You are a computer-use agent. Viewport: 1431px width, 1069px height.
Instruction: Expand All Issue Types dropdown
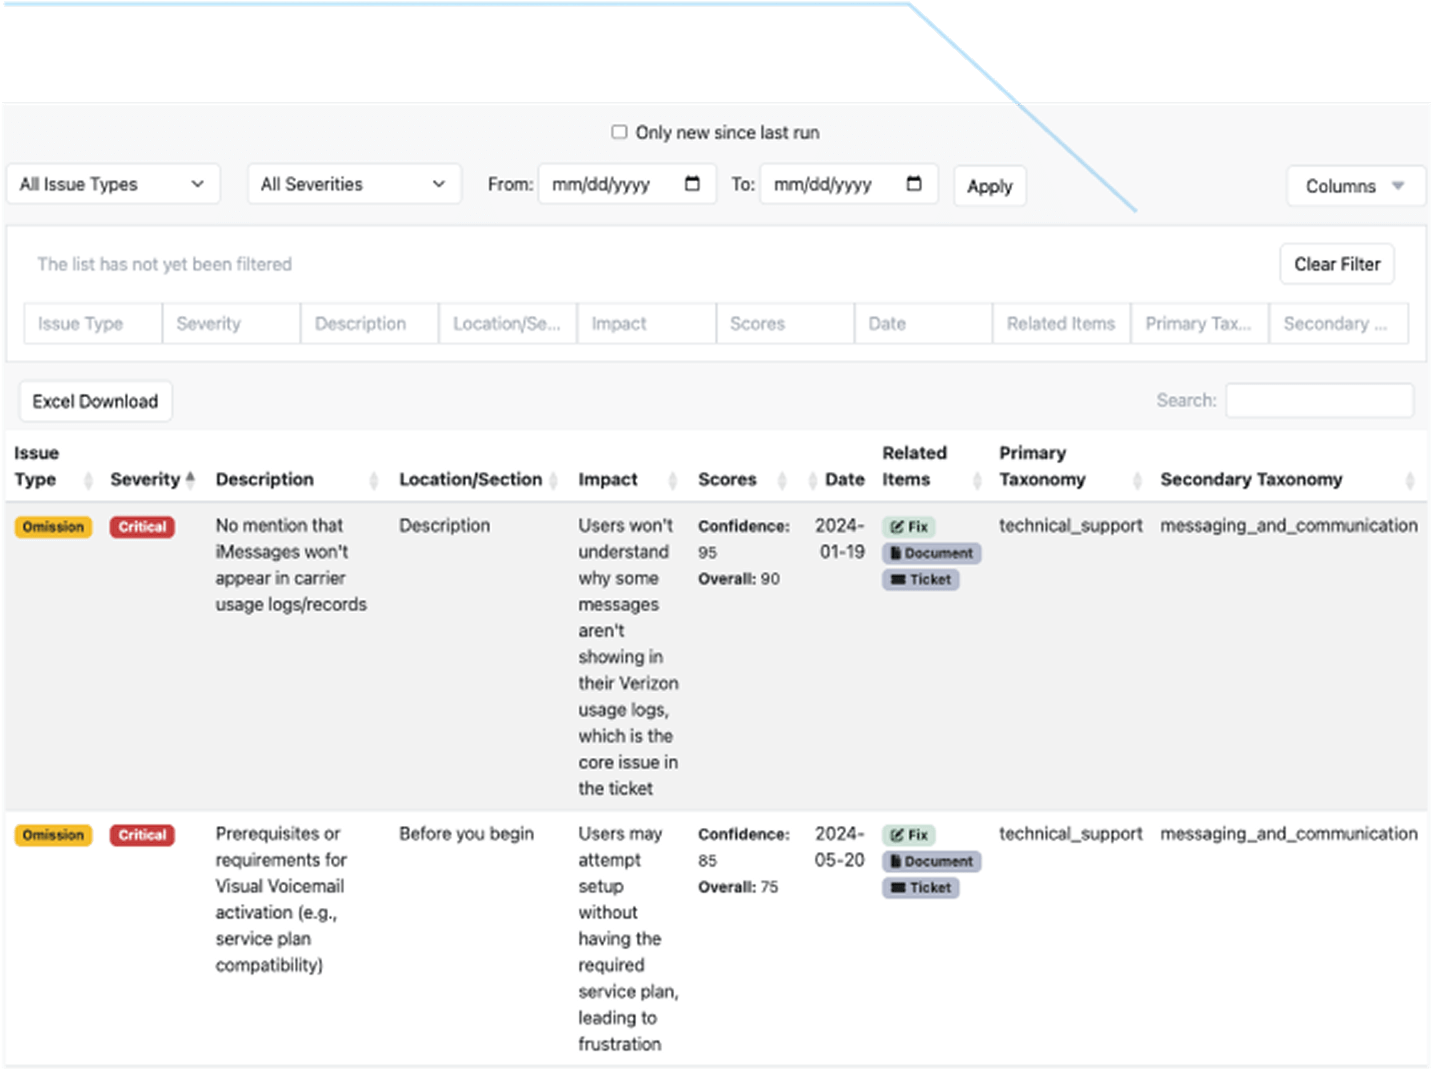(x=113, y=184)
